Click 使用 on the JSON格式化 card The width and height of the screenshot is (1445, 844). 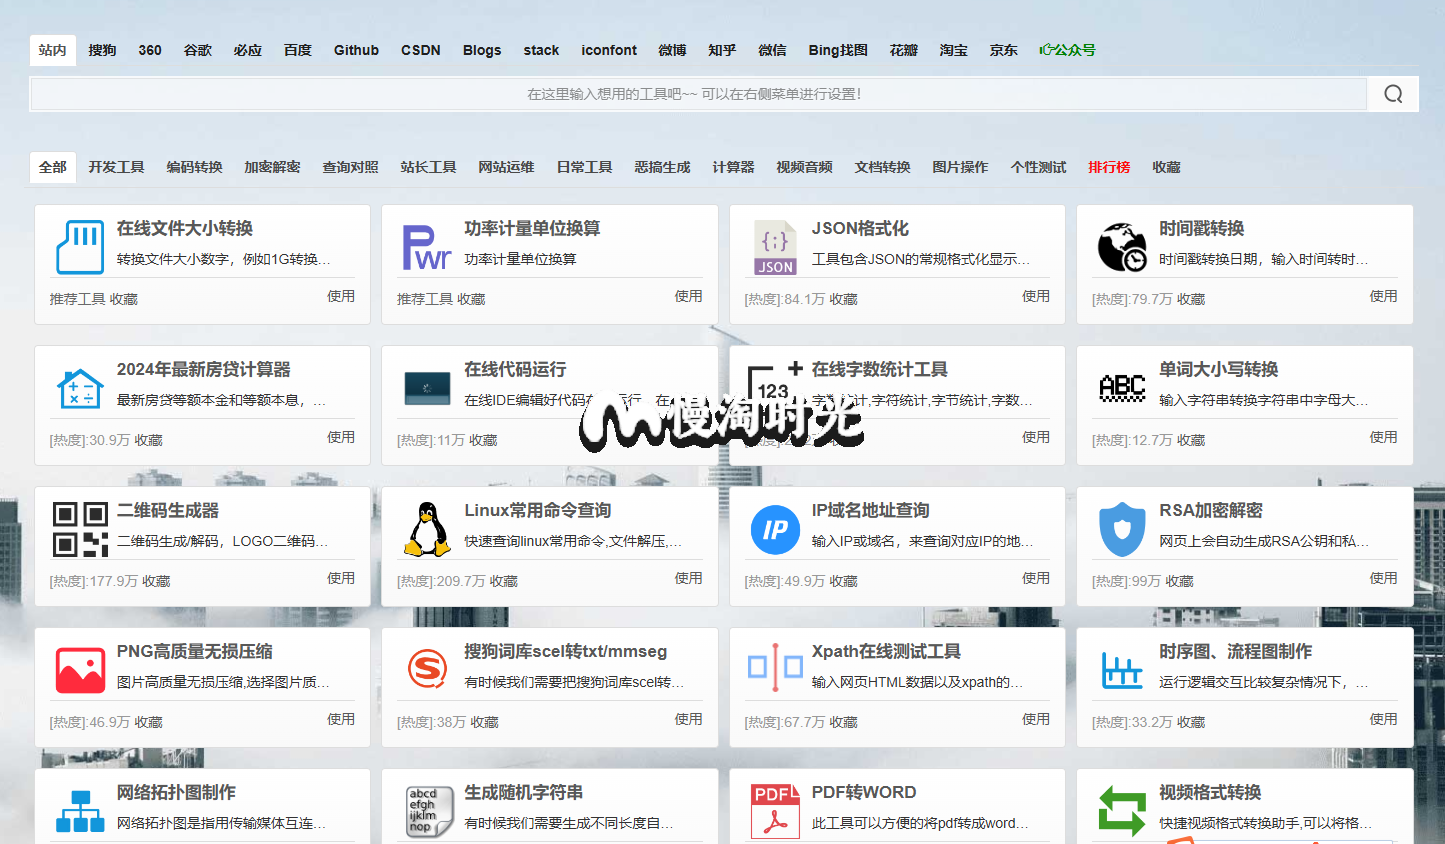[x=1036, y=296]
